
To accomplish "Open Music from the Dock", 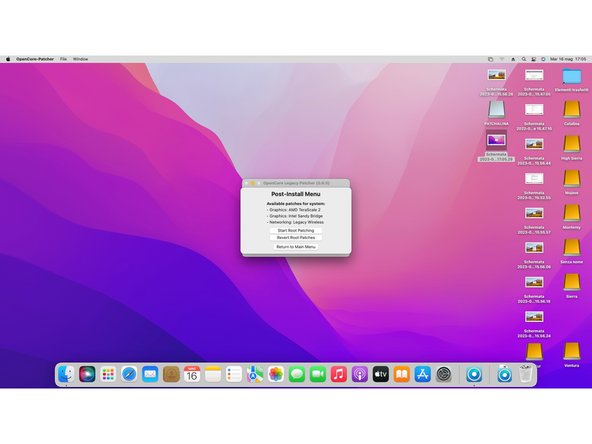I will pyautogui.click(x=339, y=374).
